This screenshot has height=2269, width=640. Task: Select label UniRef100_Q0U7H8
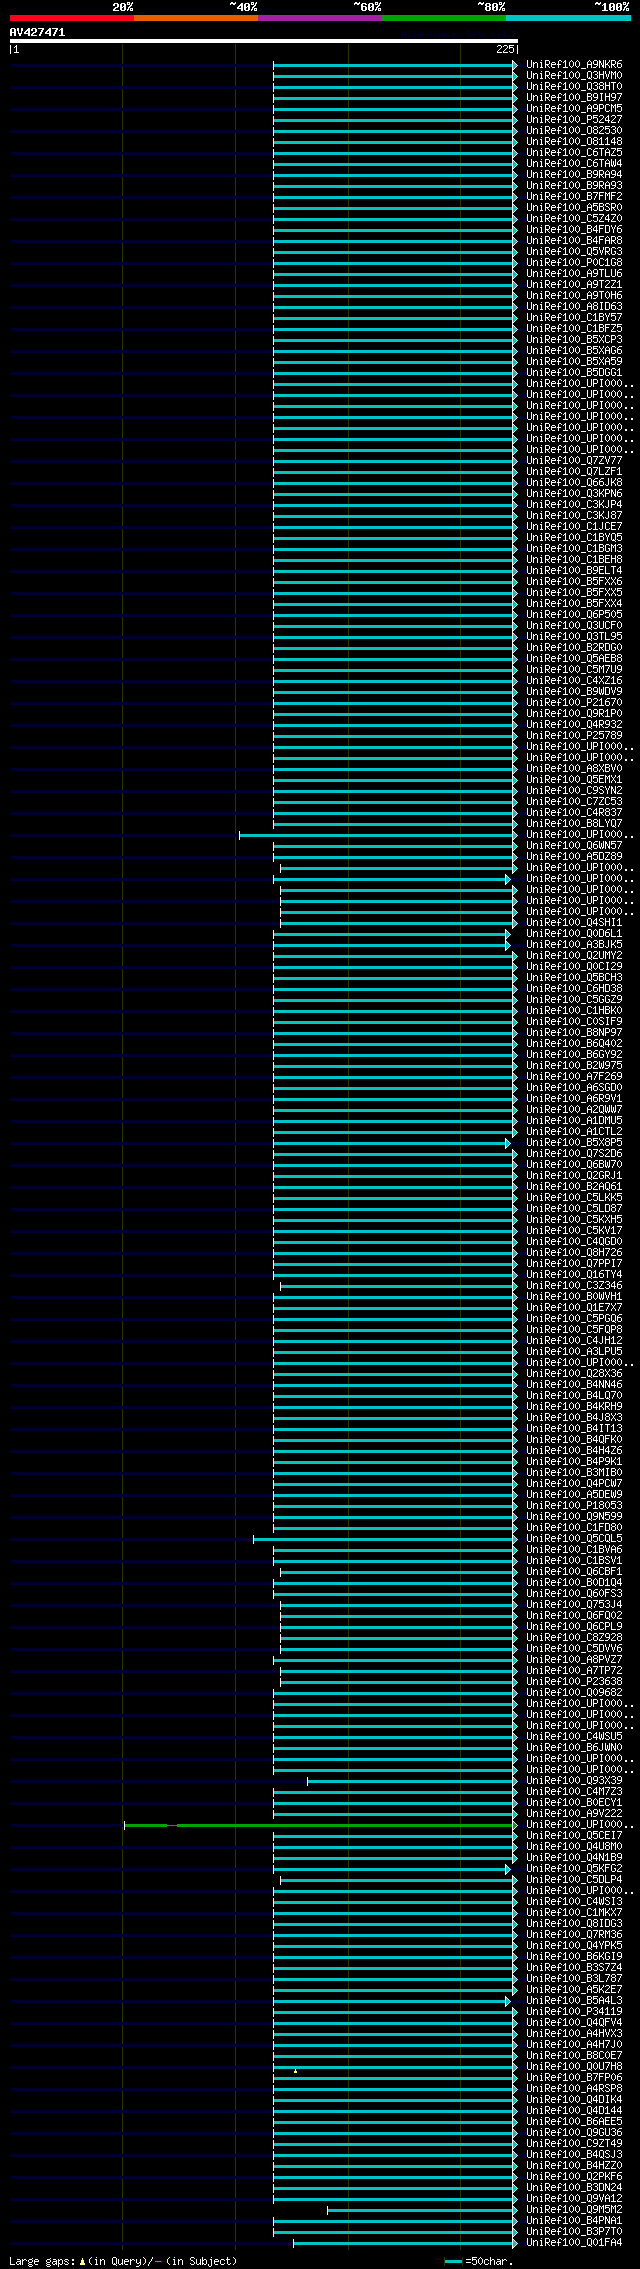(x=574, y=2067)
